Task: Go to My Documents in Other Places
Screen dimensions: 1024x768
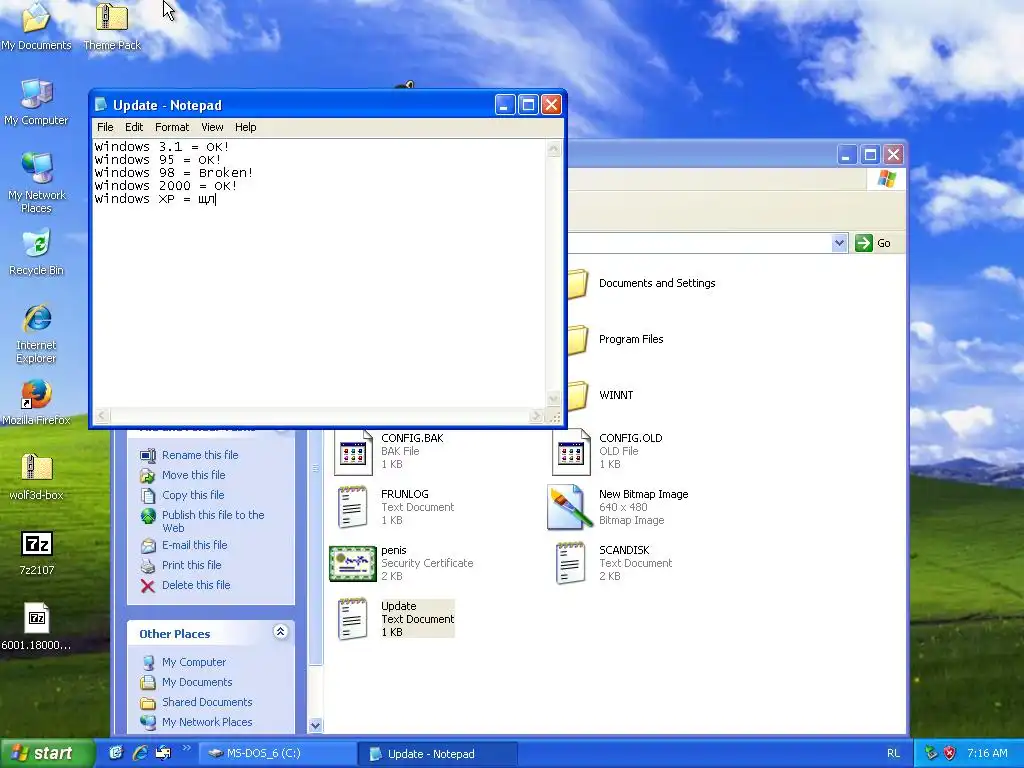Action: [197, 682]
